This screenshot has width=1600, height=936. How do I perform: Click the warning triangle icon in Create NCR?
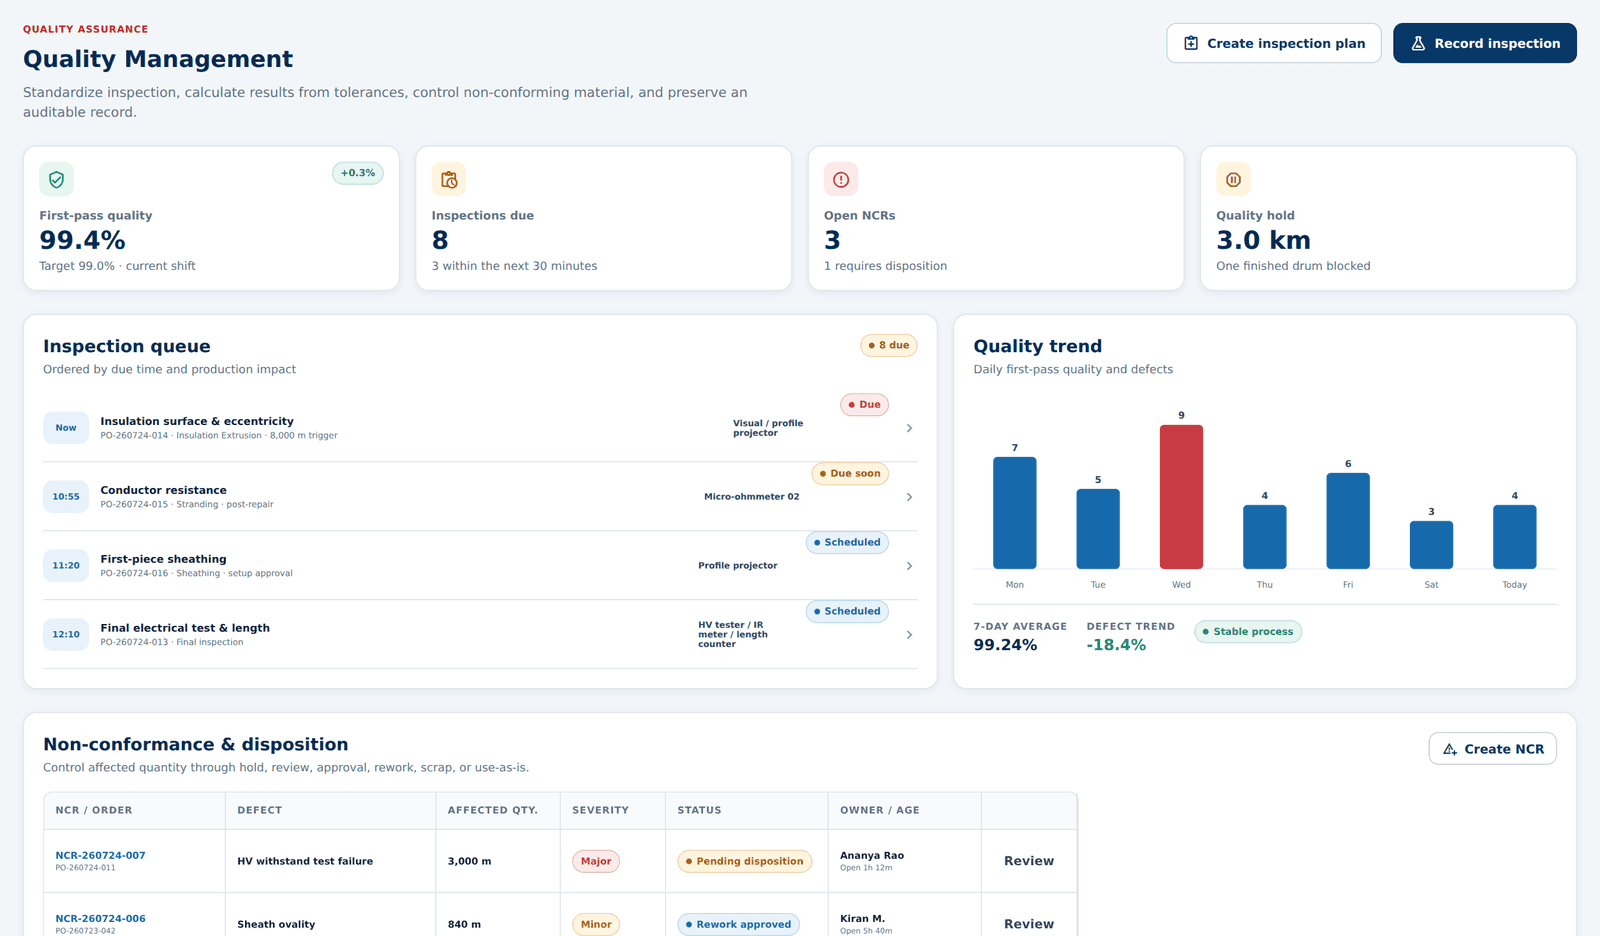tap(1450, 749)
